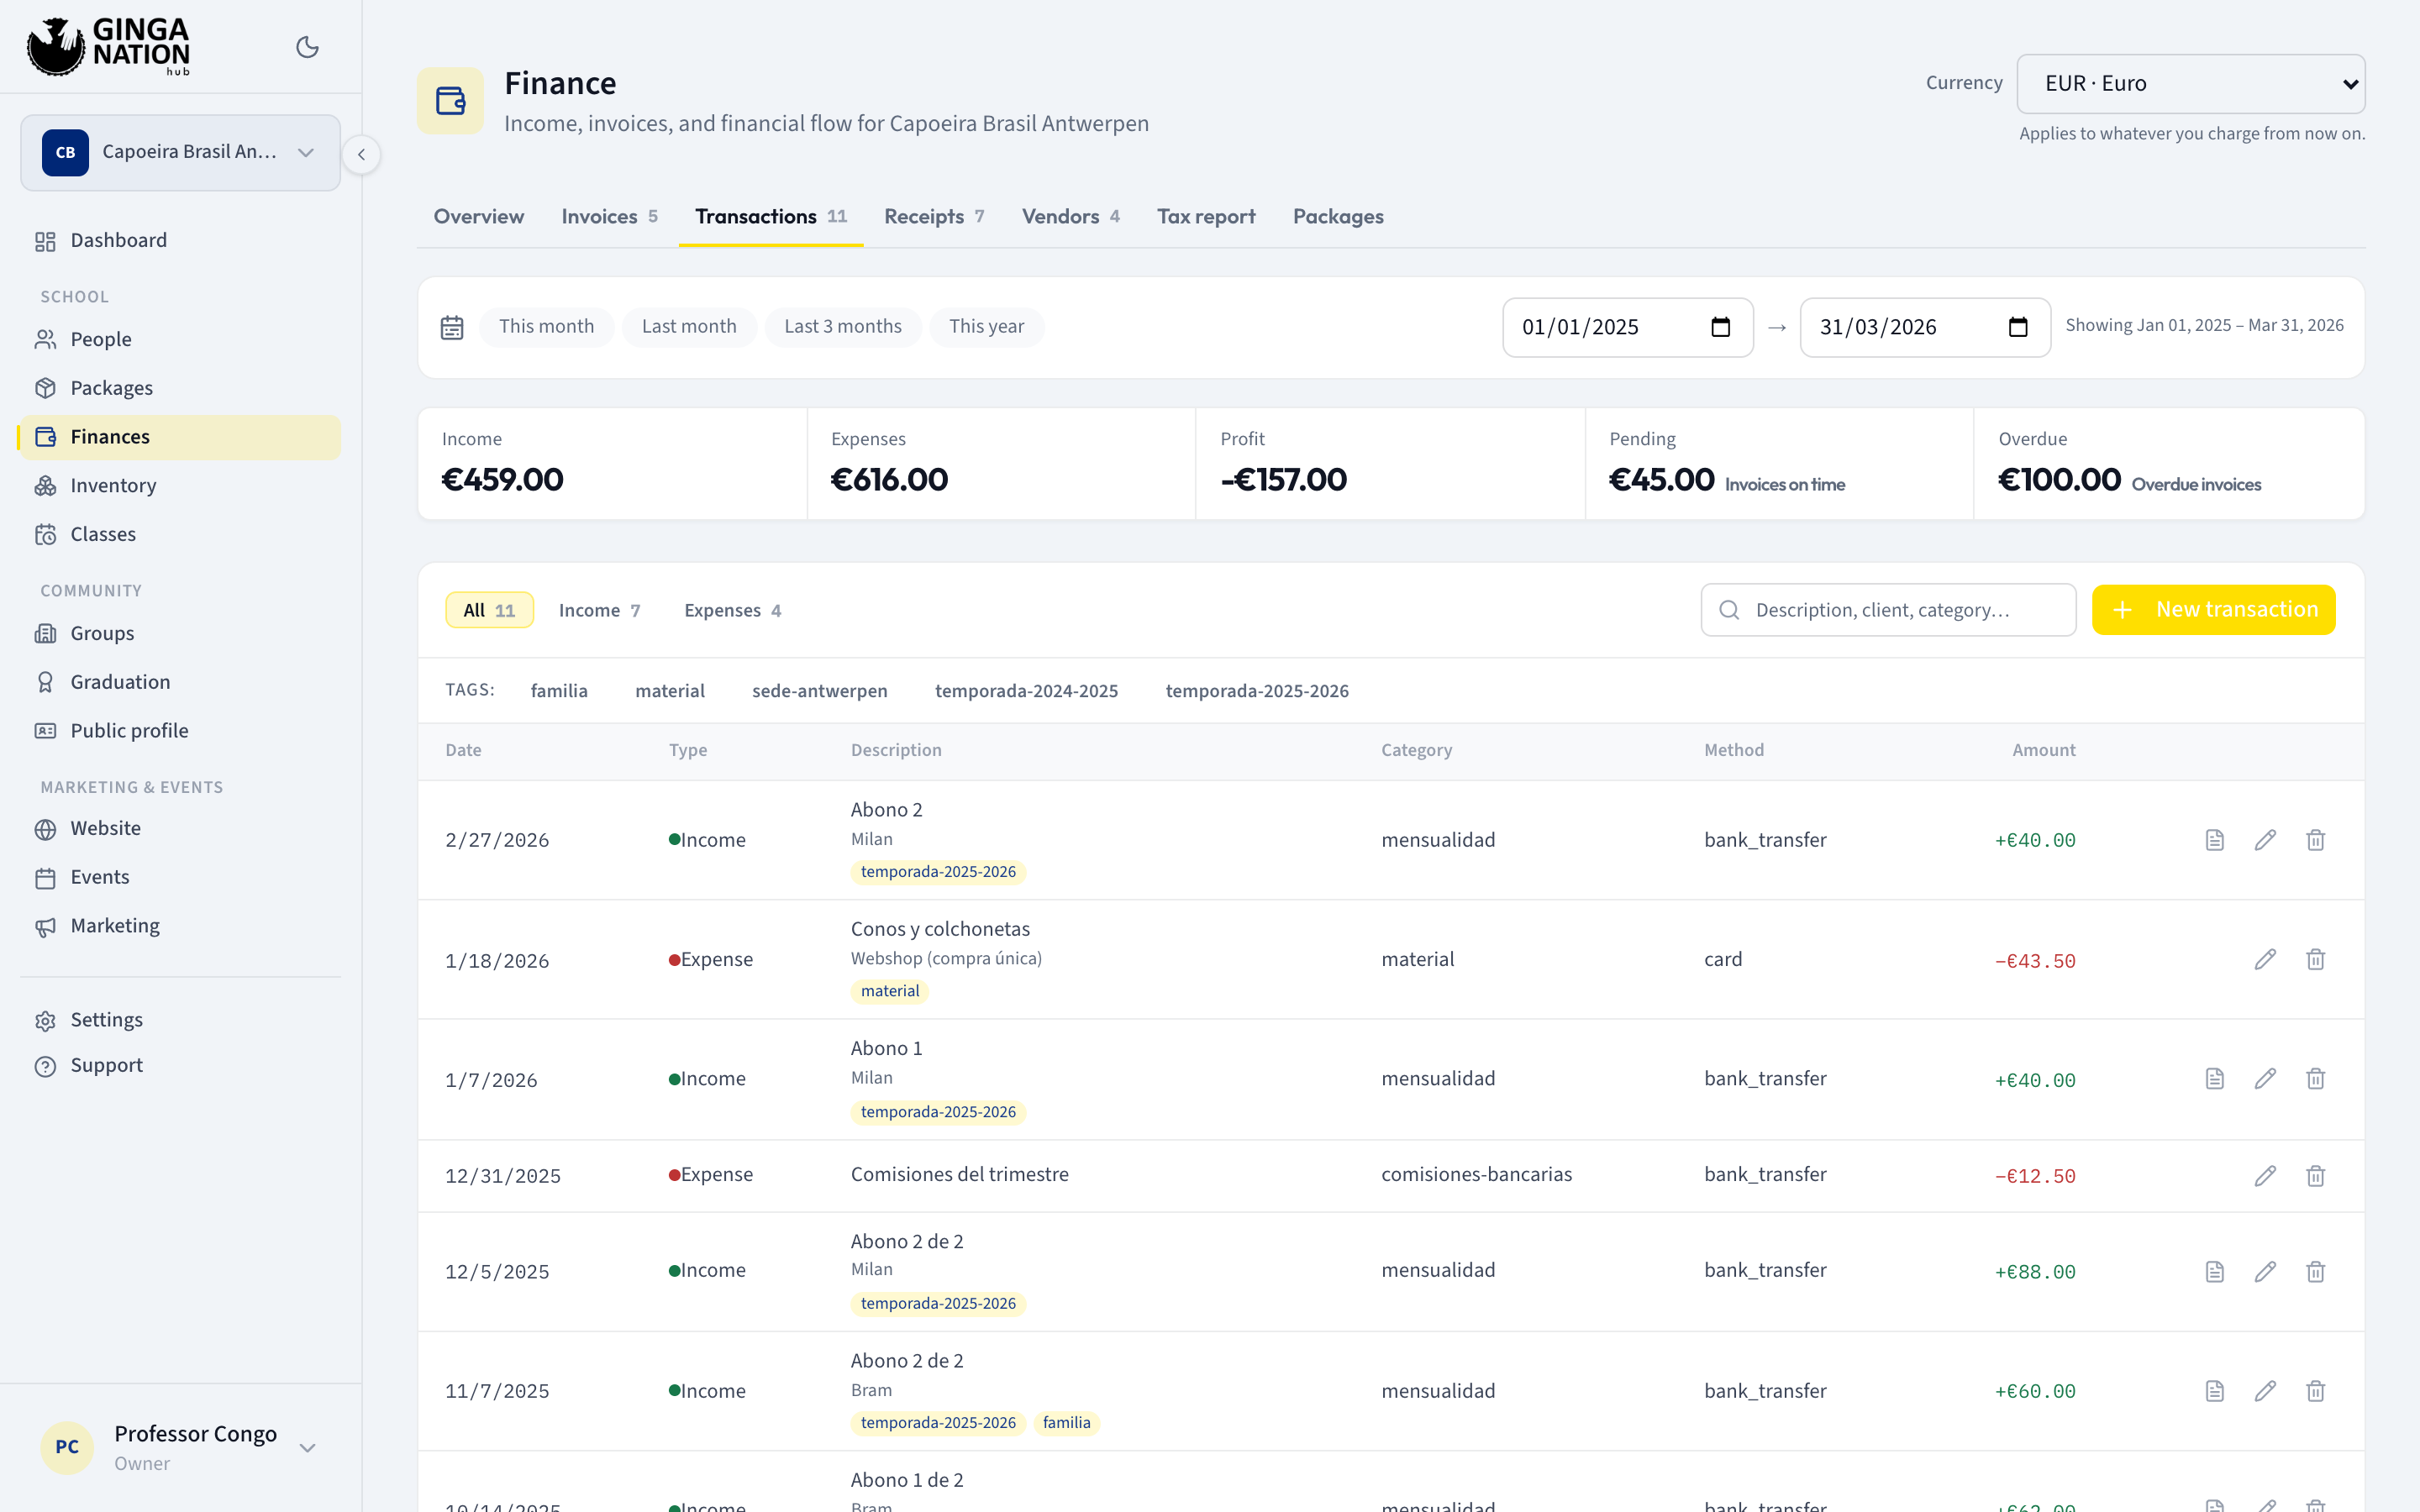View receipt for Abono 2 transaction

click(x=2214, y=840)
